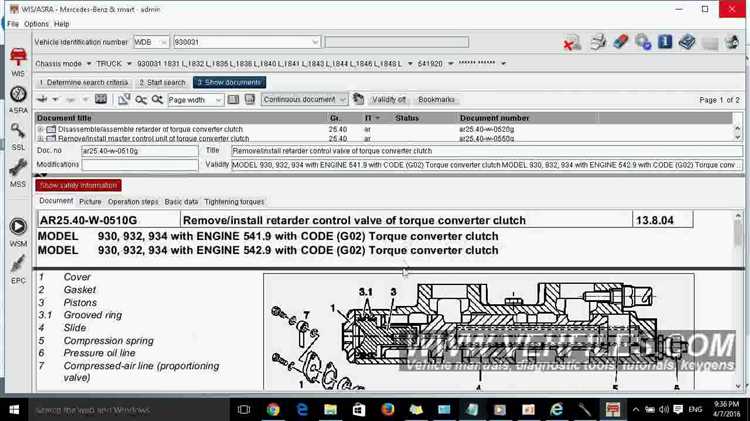Open the vehicle identification number 930031 dropdown
The height and width of the screenshot is (421, 750).
315,42
